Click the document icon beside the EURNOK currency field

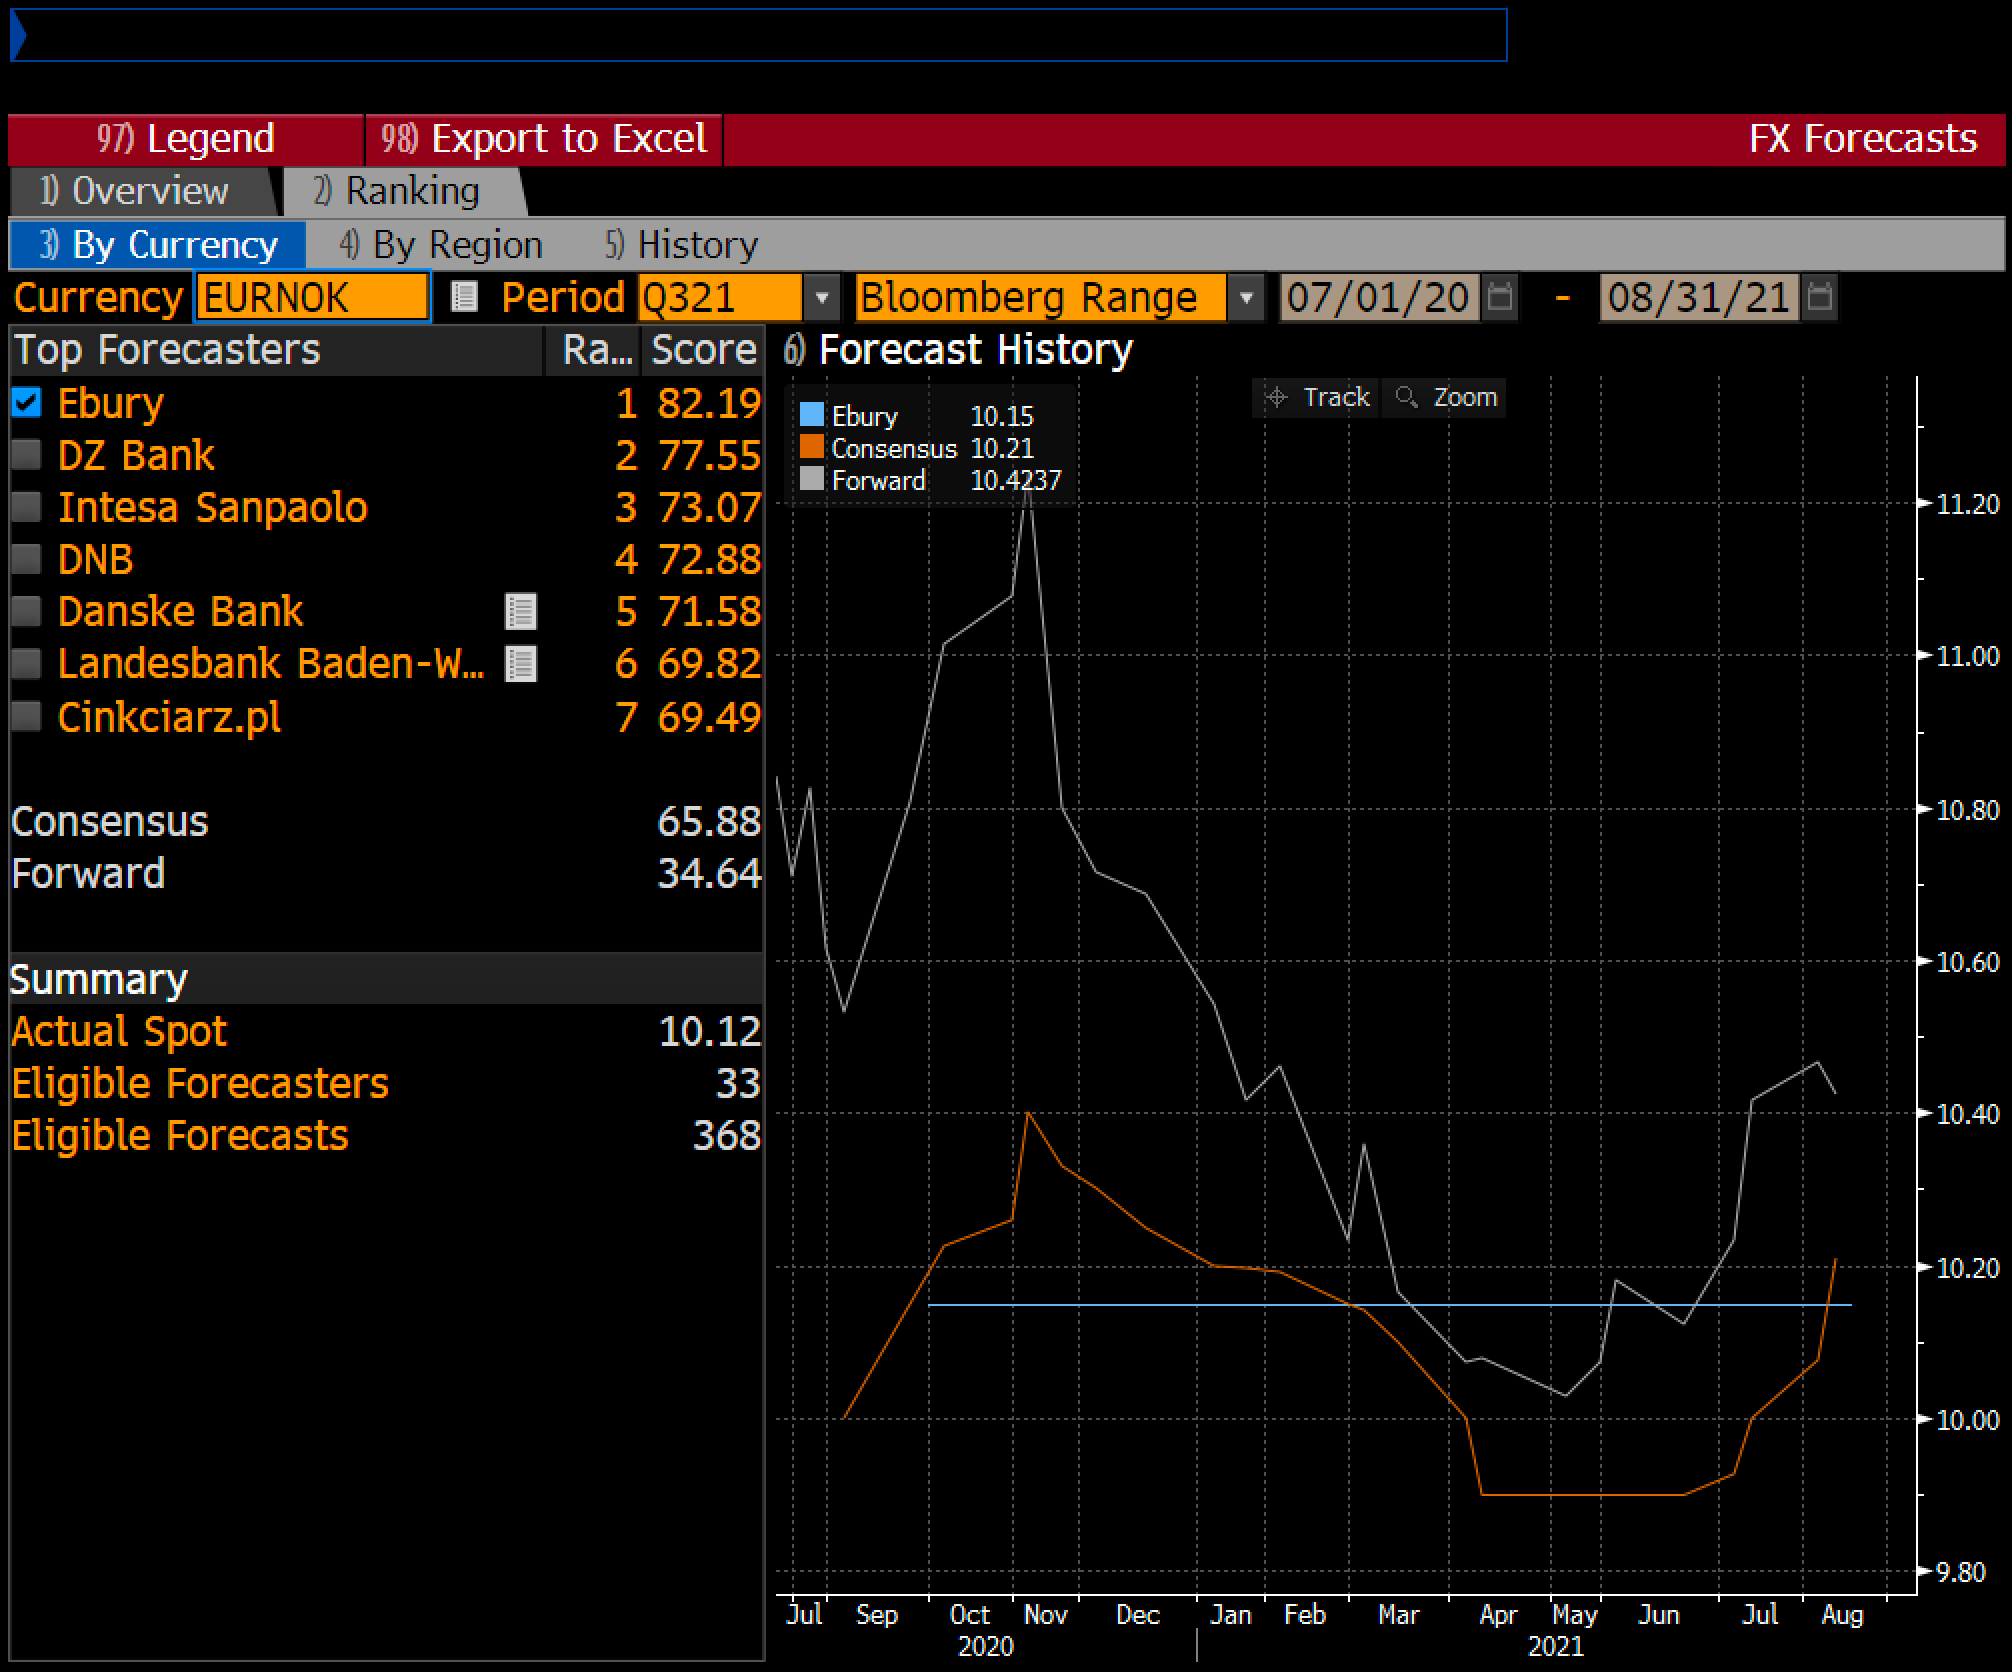[463, 297]
